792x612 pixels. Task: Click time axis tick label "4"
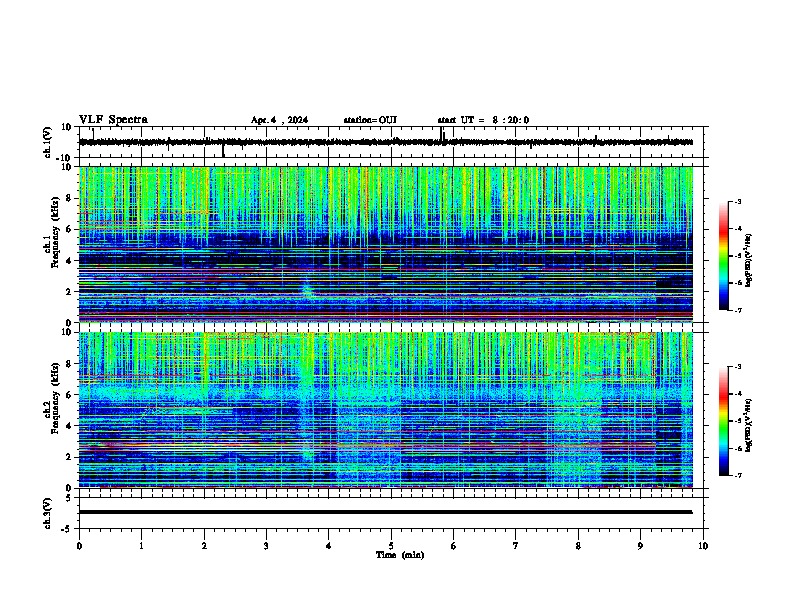click(x=328, y=545)
